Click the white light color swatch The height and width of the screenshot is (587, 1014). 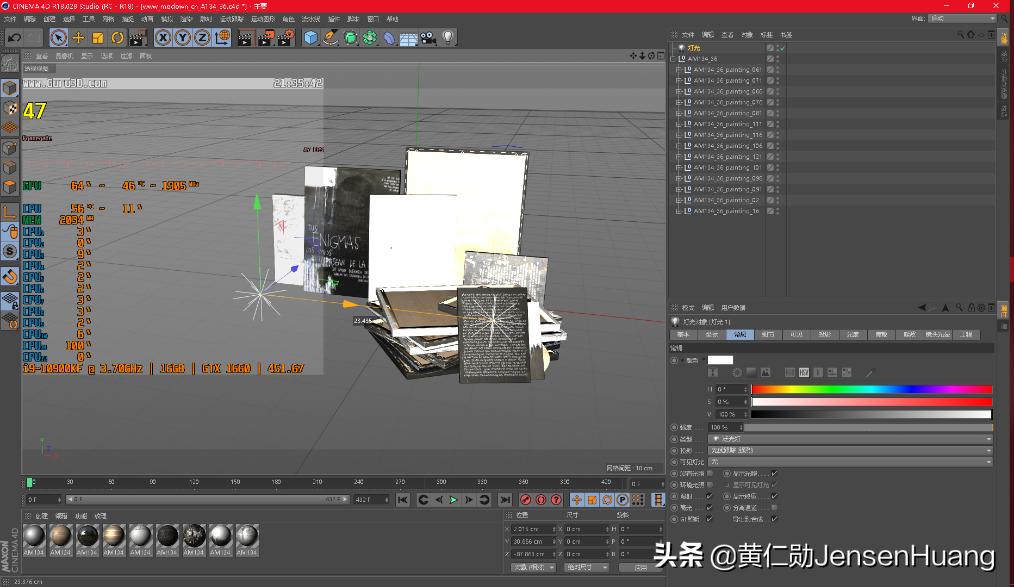pyautogui.click(x=720, y=360)
